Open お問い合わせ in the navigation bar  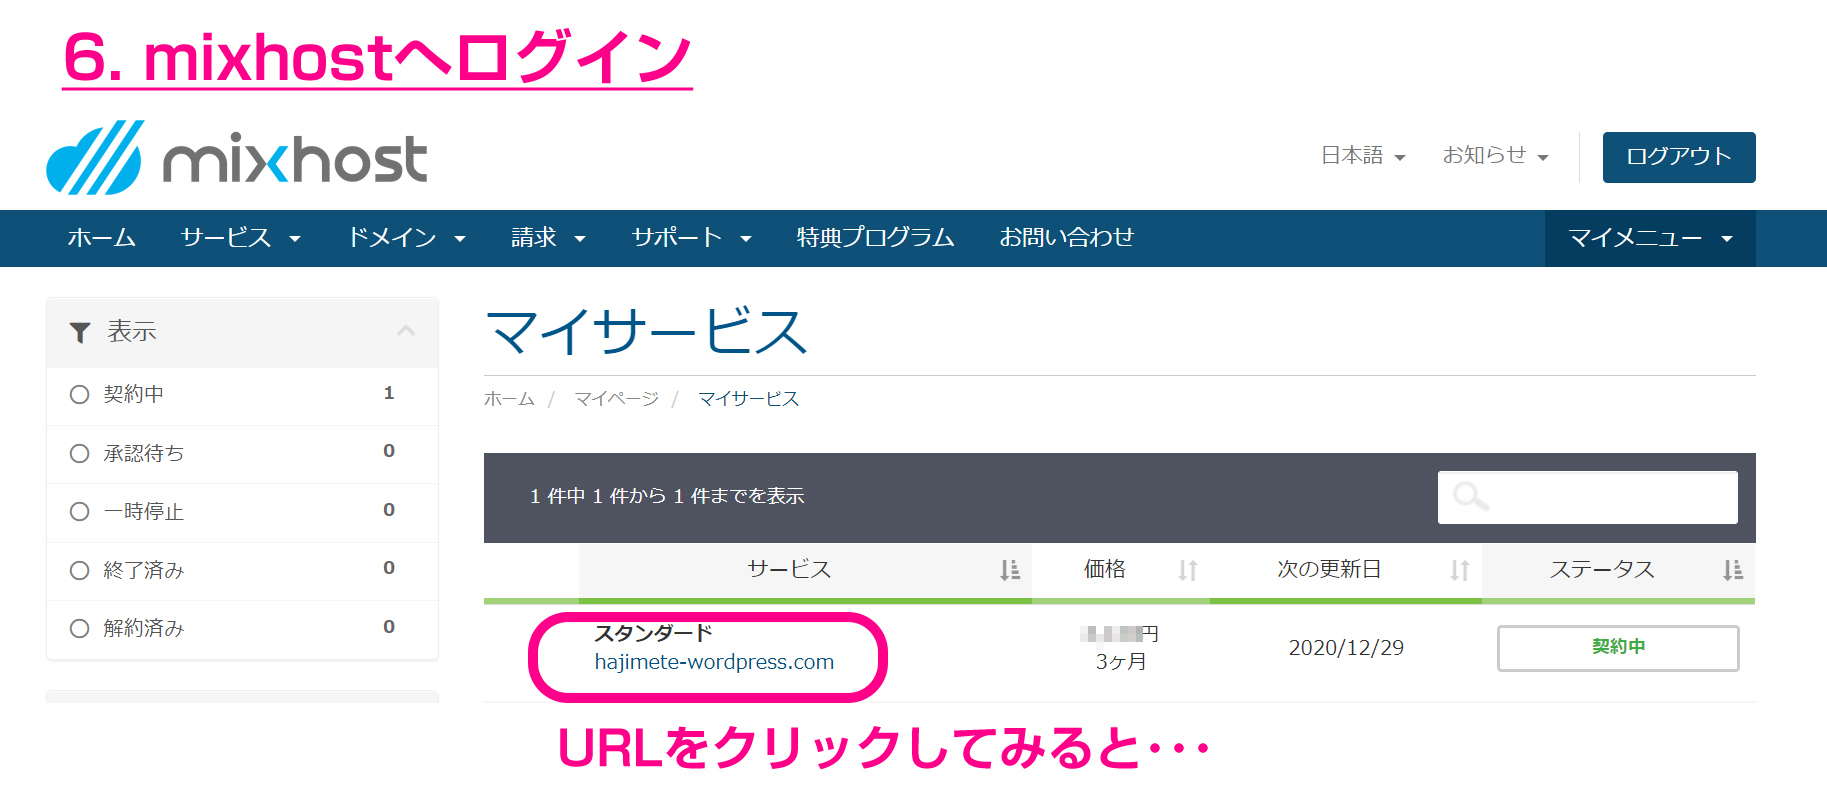[1067, 238]
